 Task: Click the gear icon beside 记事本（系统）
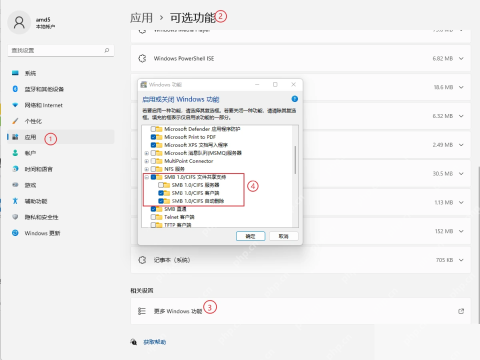point(142,260)
